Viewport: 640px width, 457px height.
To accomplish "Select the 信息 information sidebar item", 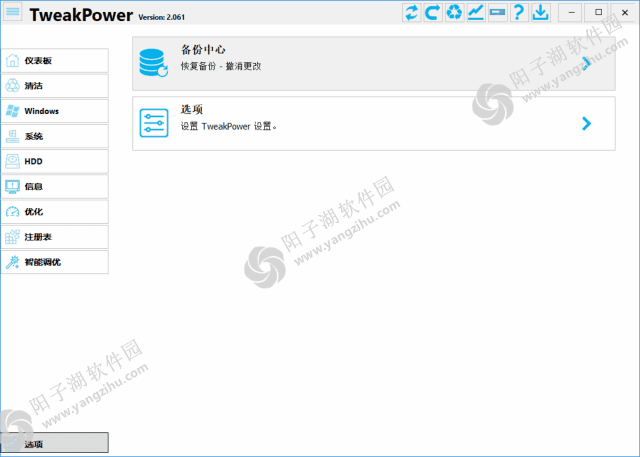I will click(55, 186).
